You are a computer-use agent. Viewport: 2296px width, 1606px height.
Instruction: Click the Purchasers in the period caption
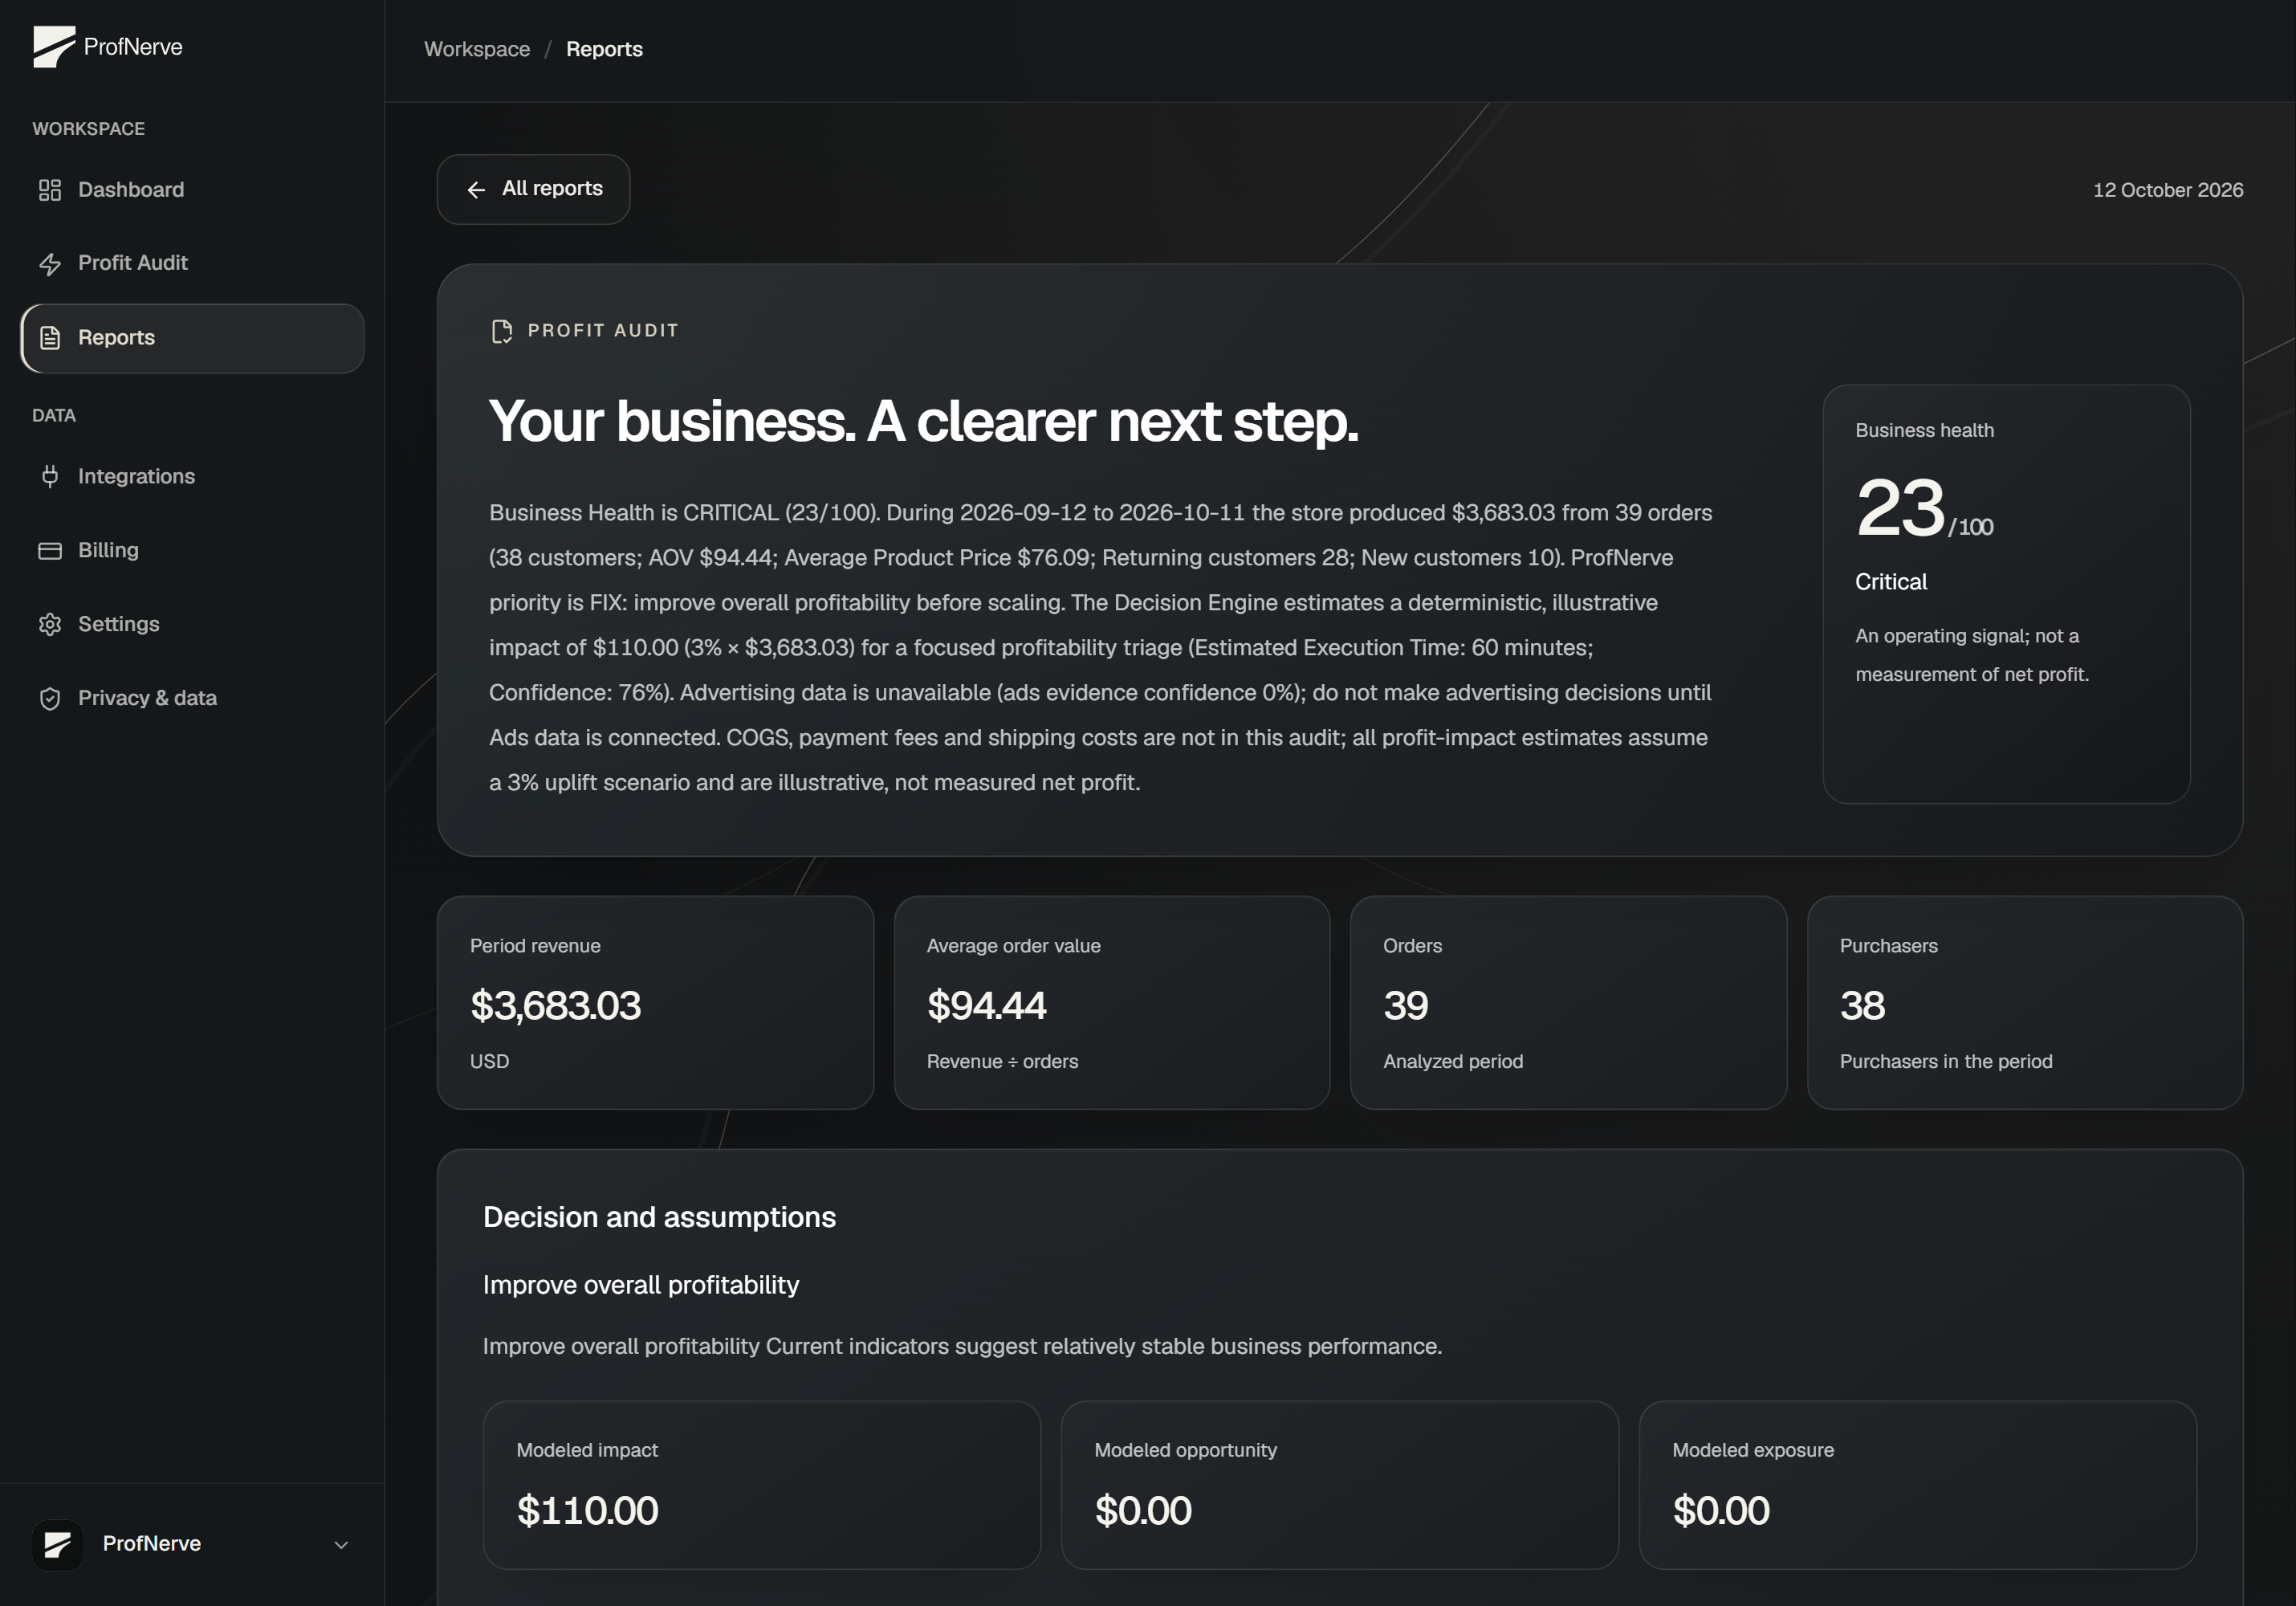1946,1062
